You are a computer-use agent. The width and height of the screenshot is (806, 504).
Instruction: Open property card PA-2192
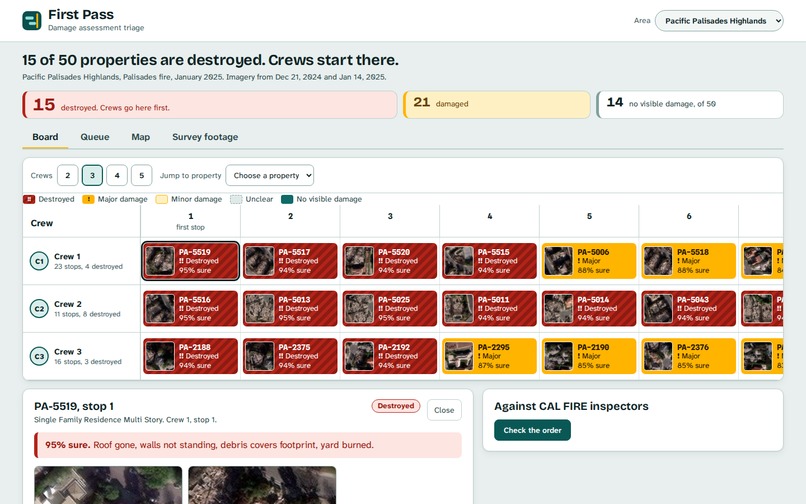(x=390, y=356)
